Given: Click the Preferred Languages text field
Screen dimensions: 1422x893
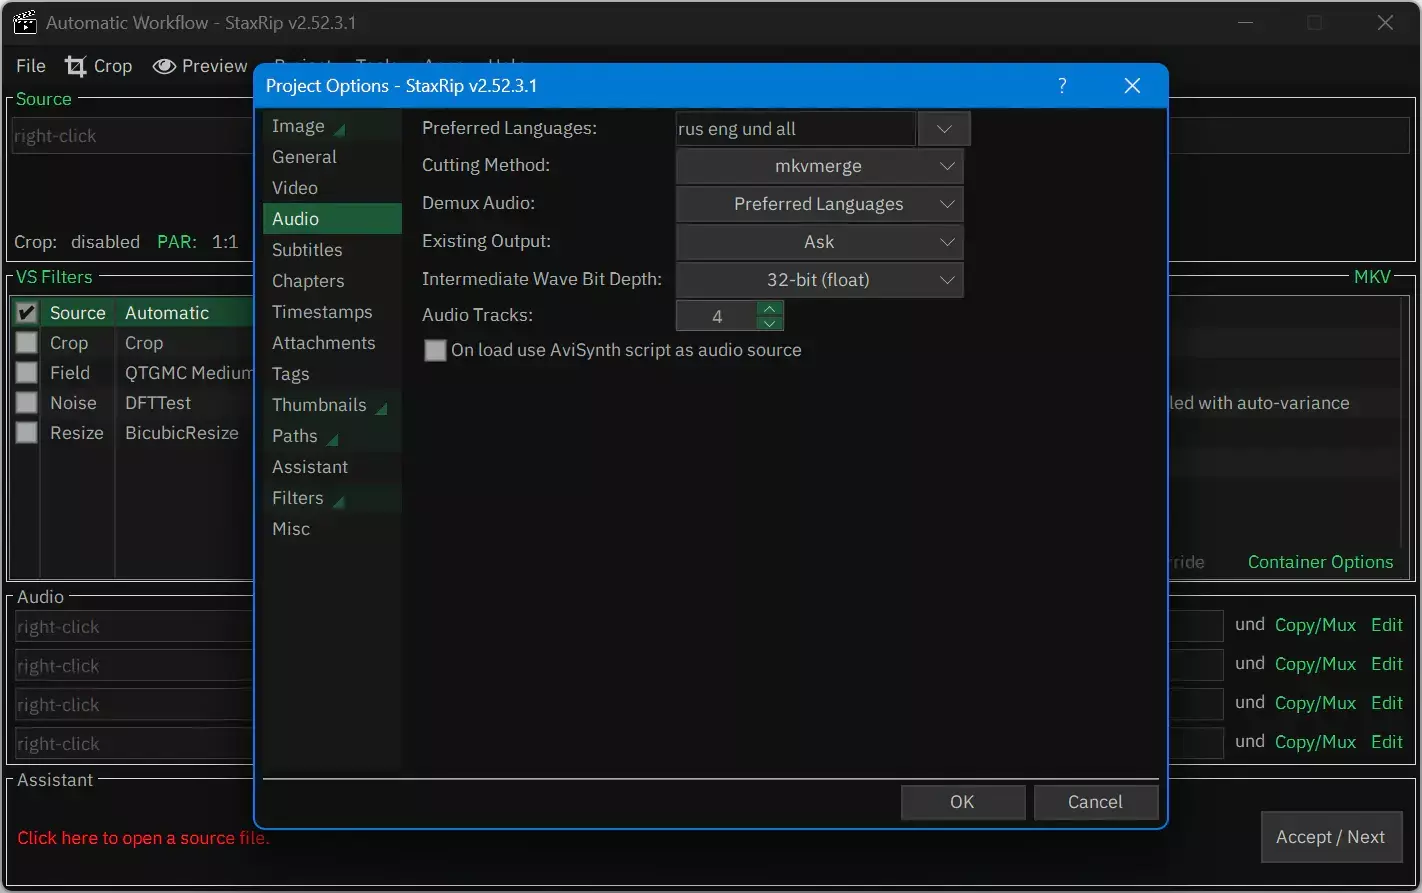Looking at the screenshot, I should pos(795,129).
